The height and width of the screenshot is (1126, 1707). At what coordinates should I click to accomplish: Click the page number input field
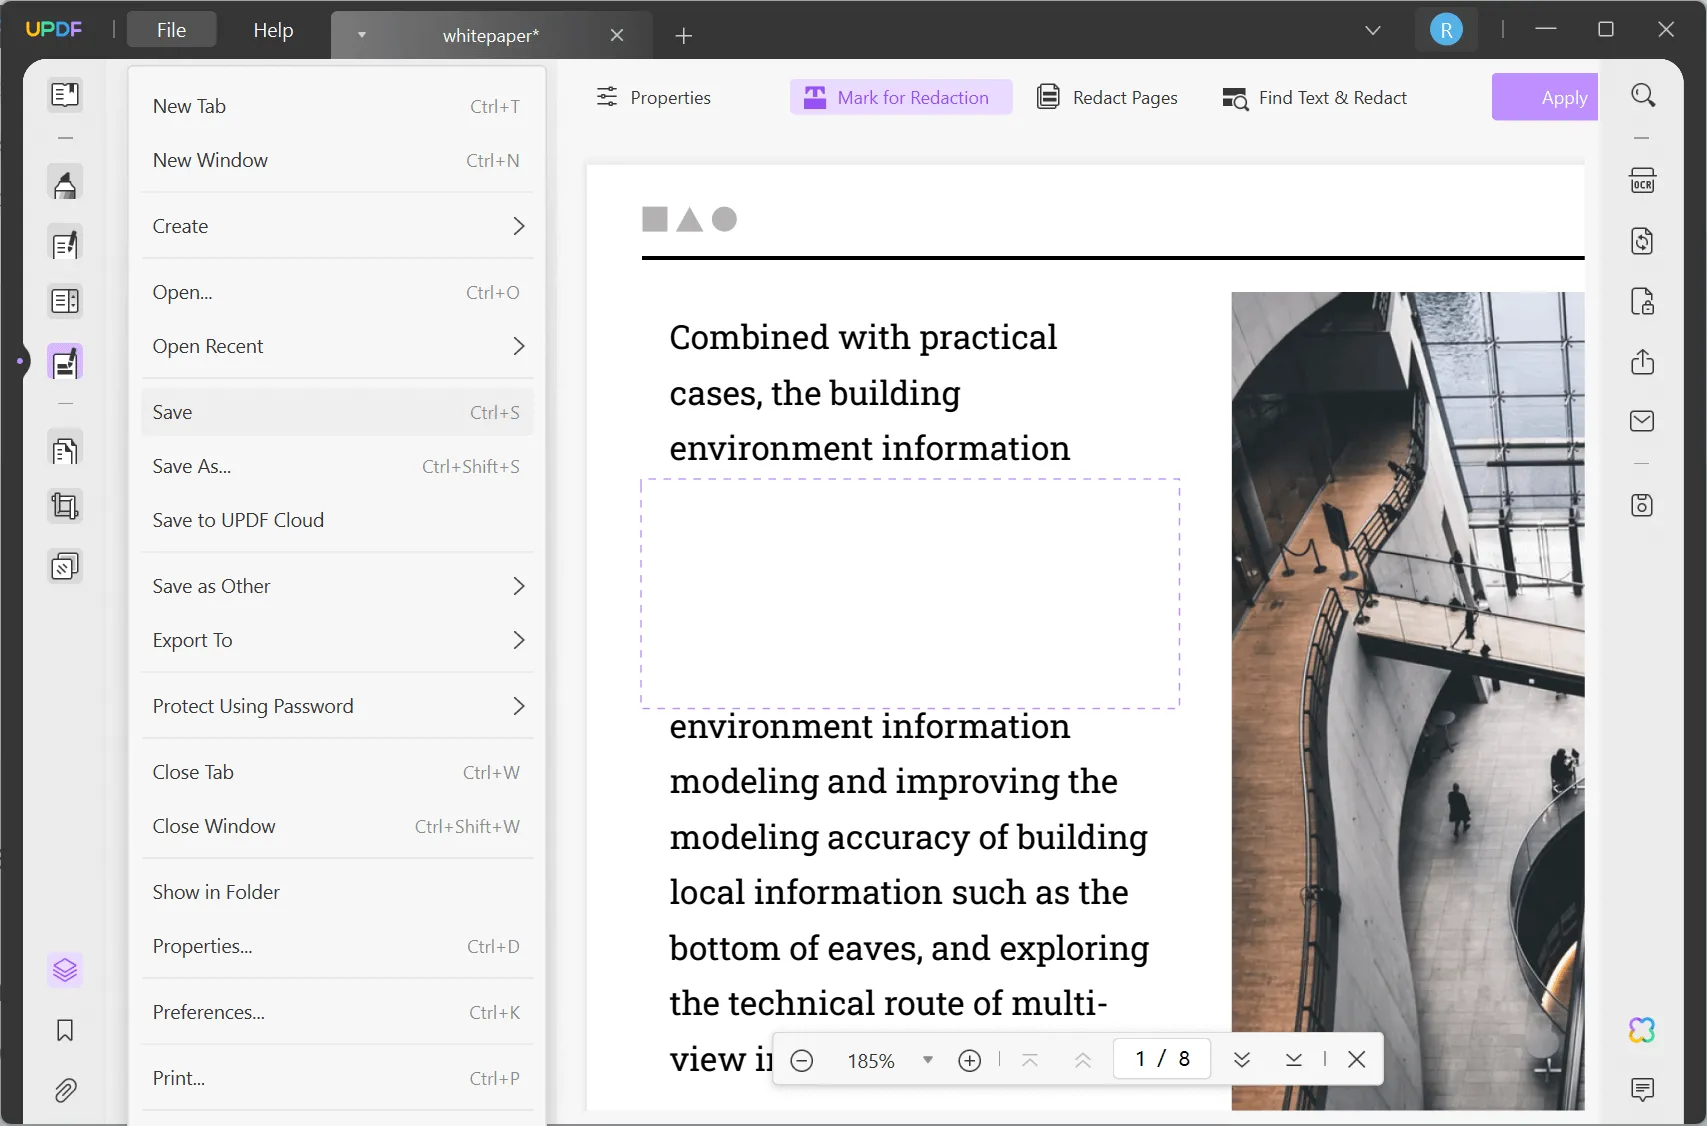point(1140,1059)
